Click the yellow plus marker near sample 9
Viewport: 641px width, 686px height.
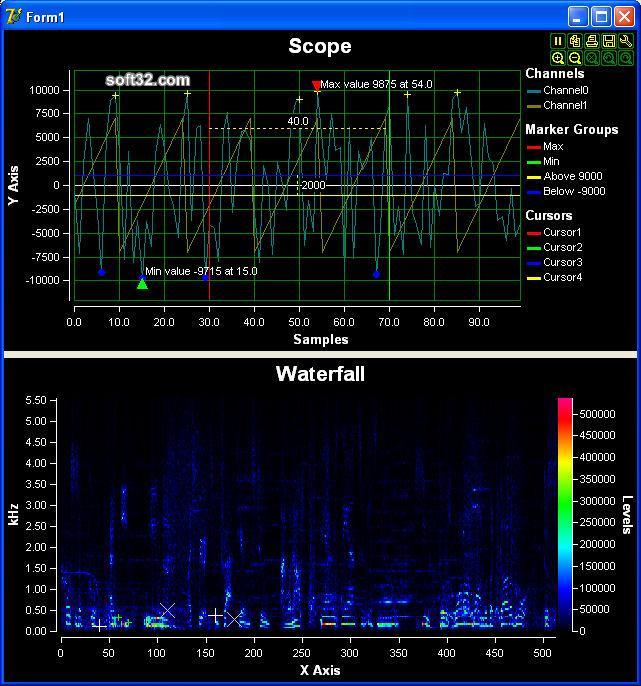tap(116, 95)
